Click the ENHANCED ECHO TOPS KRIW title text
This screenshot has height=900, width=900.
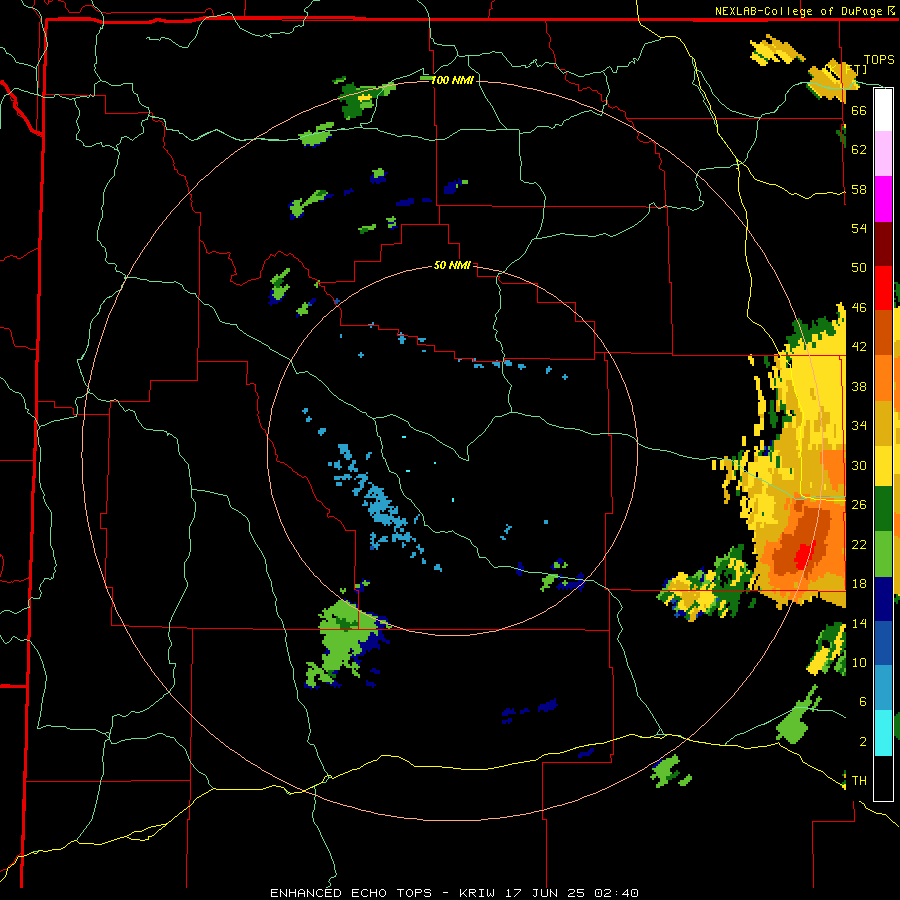454,893
